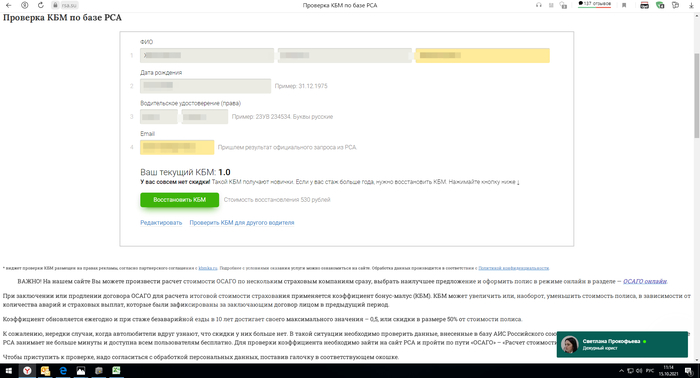
Task: Show the site reviews counter (137 отзывов)
Action: click(595, 4)
